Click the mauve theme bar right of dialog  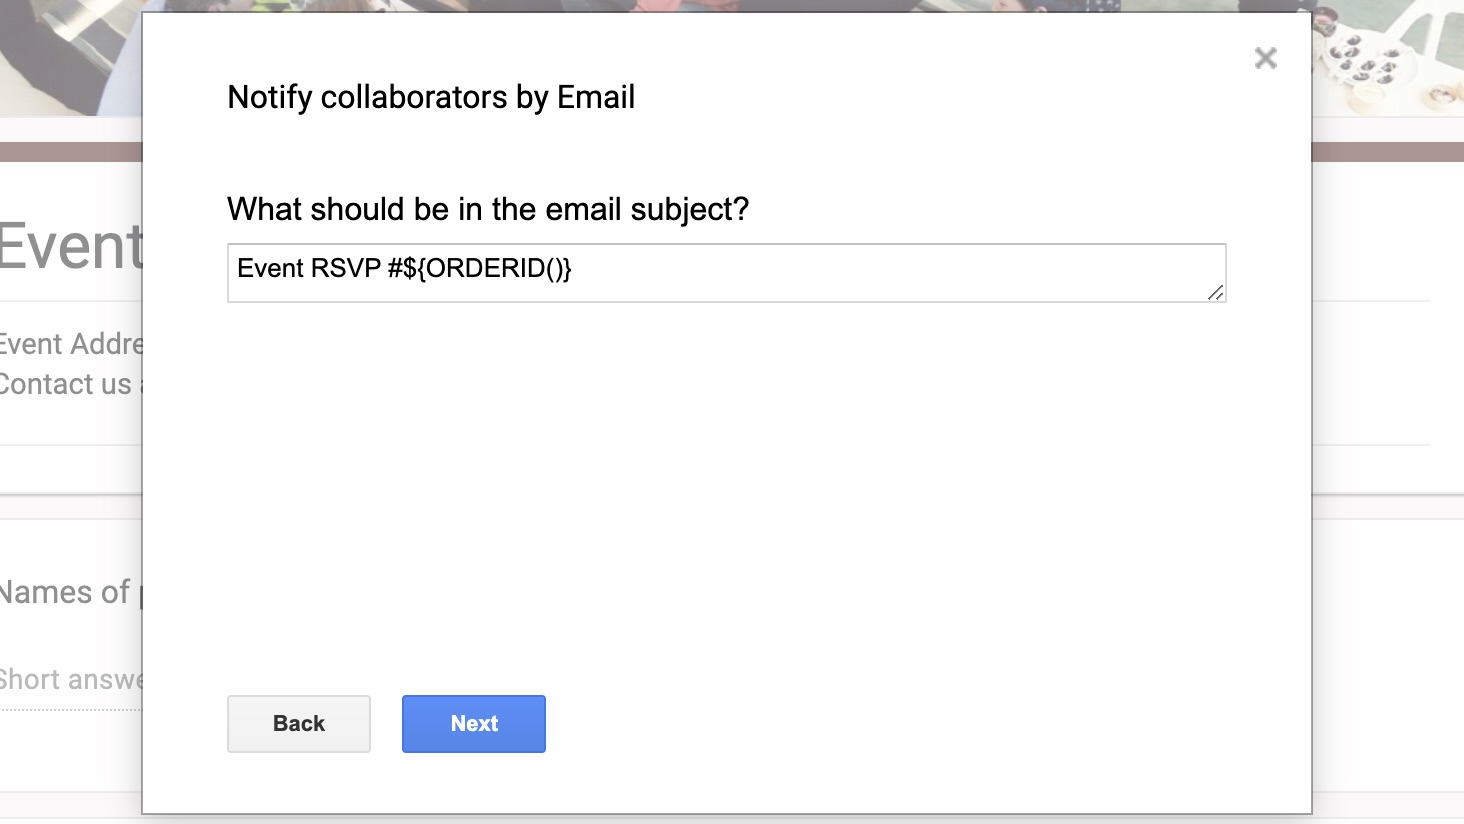(x=1386, y=152)
